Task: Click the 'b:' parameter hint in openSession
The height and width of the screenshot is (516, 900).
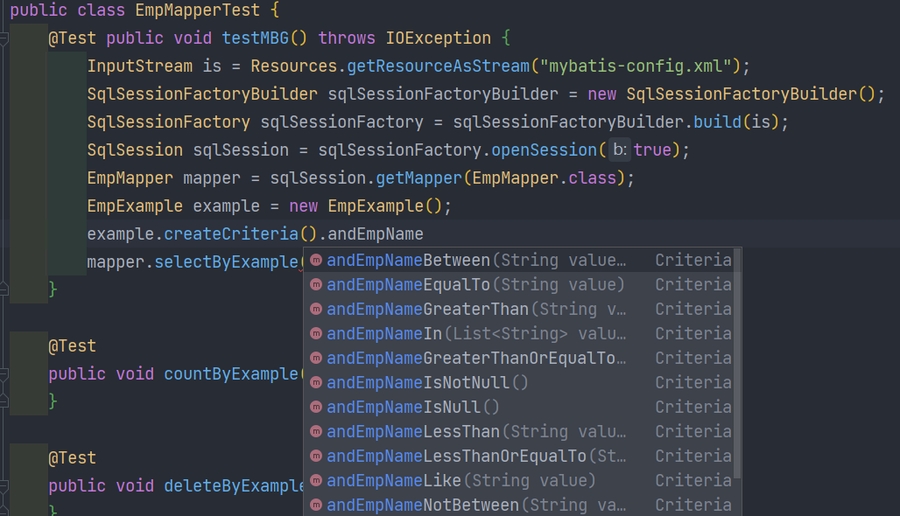Action: click(x=619, y=150)
